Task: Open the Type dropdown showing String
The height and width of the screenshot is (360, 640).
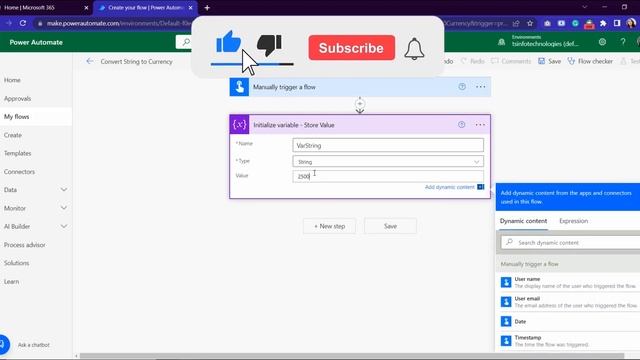Action: (388, 162)
